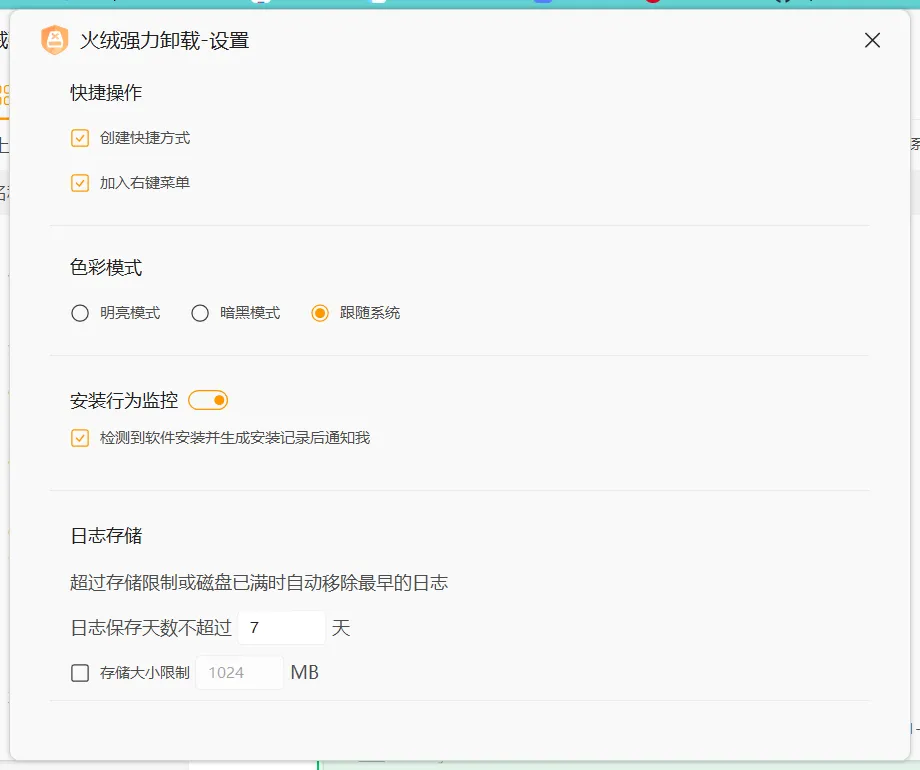Click the 火绒强力卸载-设置 title text
The width and height of the screenshot is (920, 770).
164,40
